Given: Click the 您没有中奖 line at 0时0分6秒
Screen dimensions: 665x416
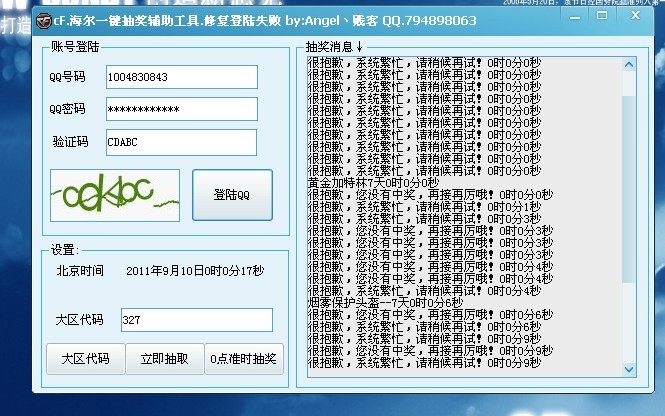Looking at the screenshot, I should [430, 315].
